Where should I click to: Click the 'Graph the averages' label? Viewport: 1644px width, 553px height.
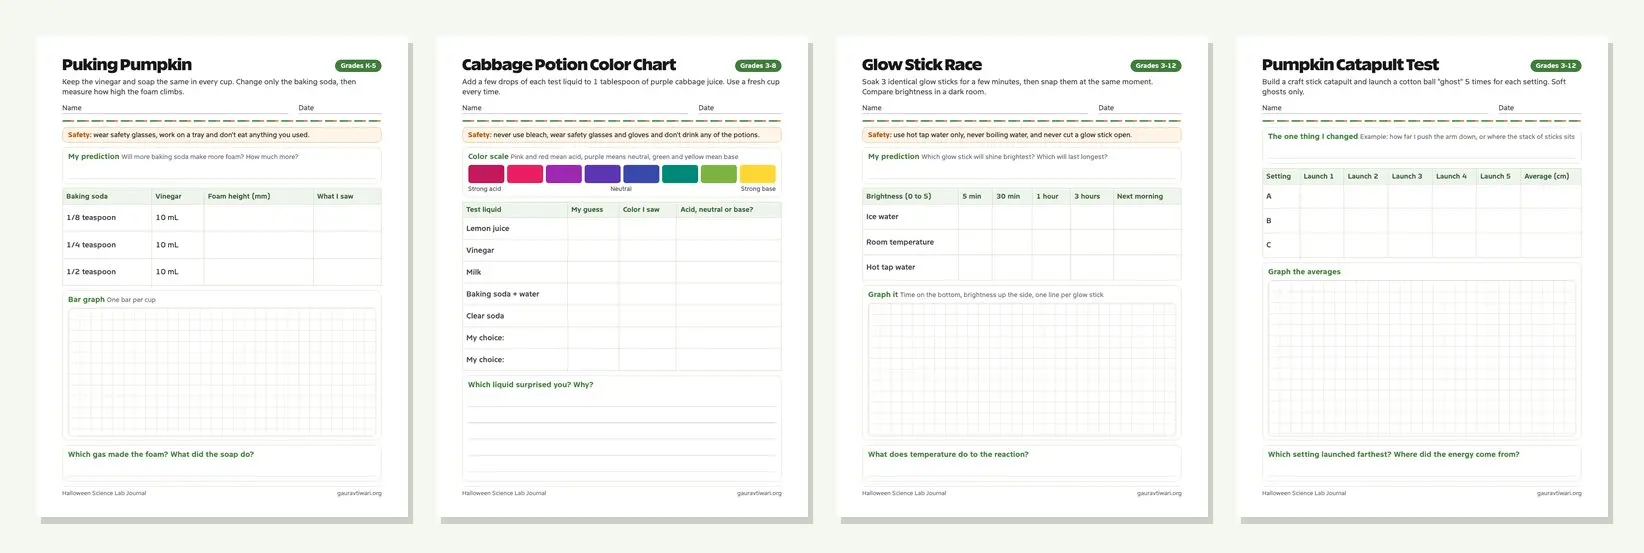click(1304, 272)
